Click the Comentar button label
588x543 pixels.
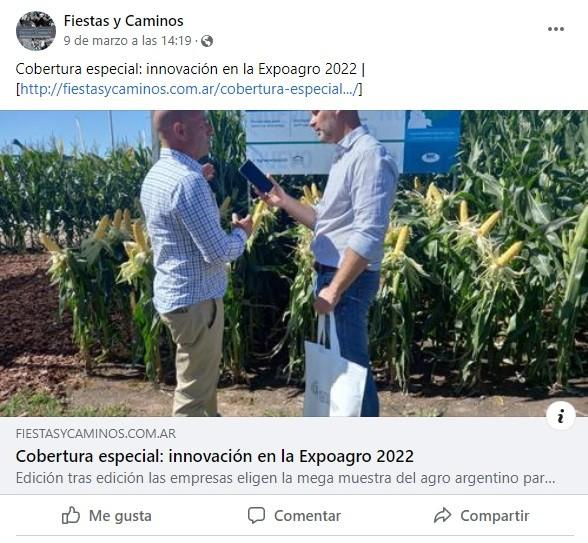[308, 516]
